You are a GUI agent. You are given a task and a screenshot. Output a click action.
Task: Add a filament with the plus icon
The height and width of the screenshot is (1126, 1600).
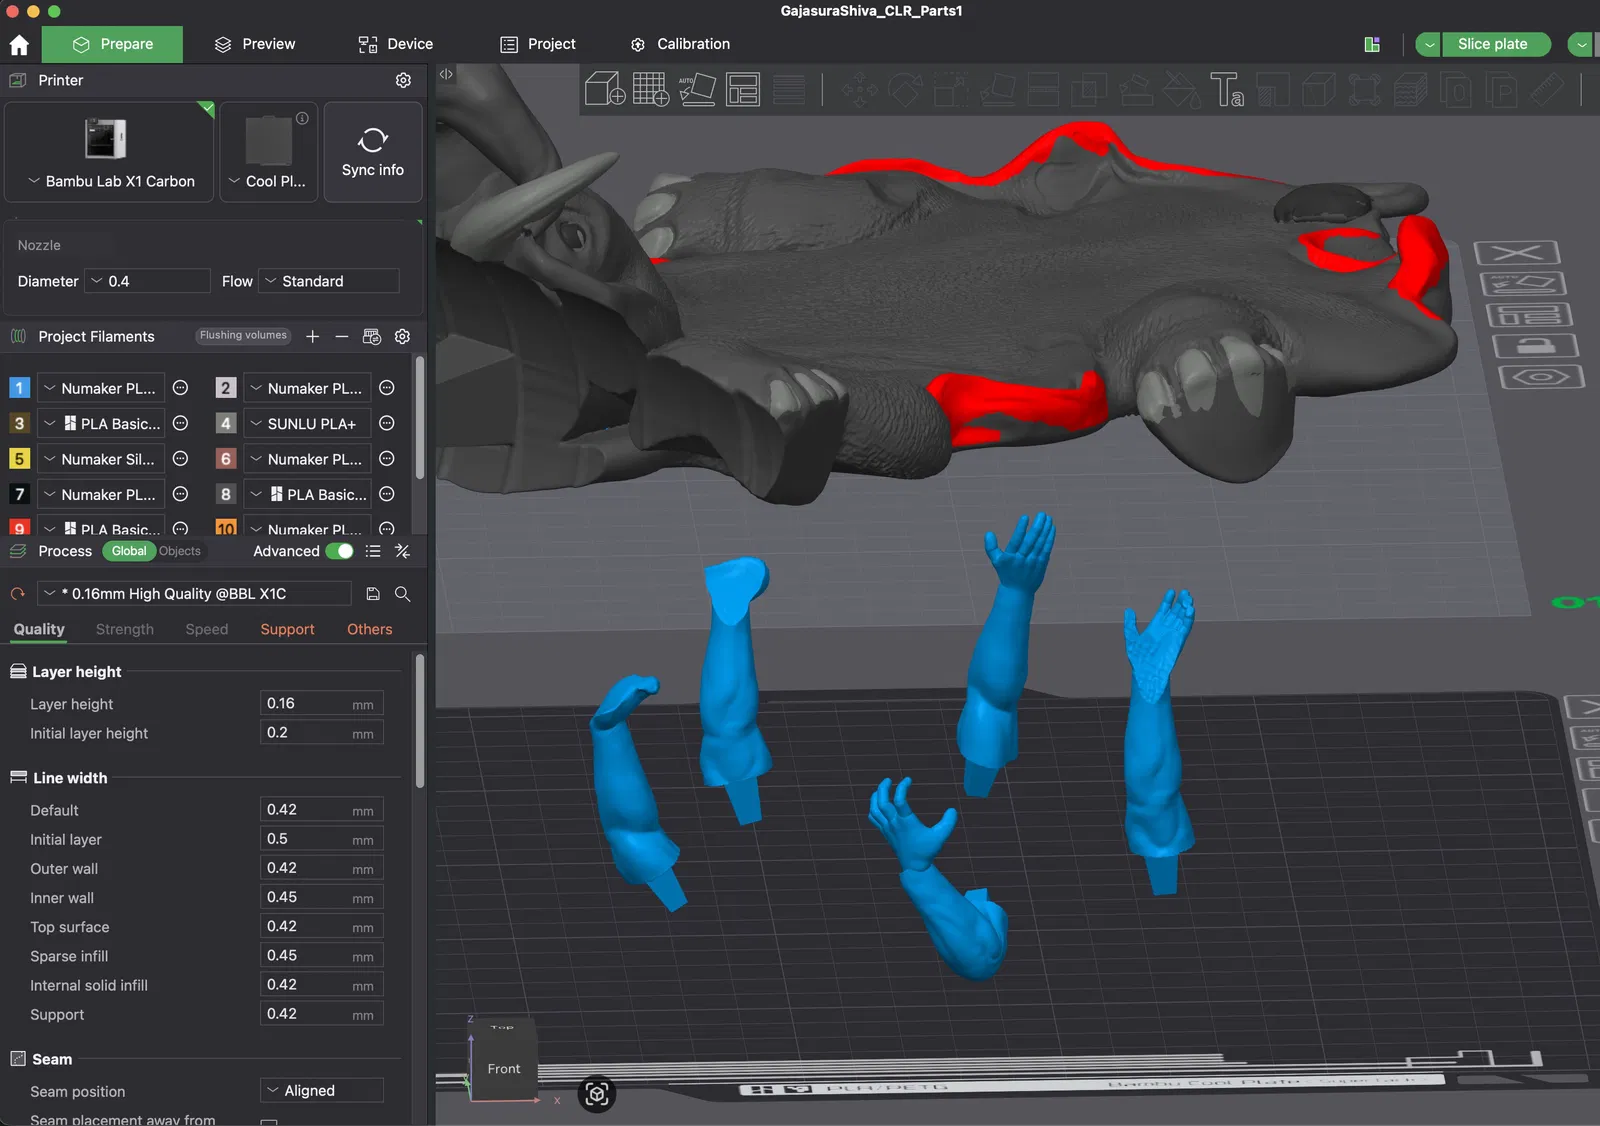(x=313, y=337)
